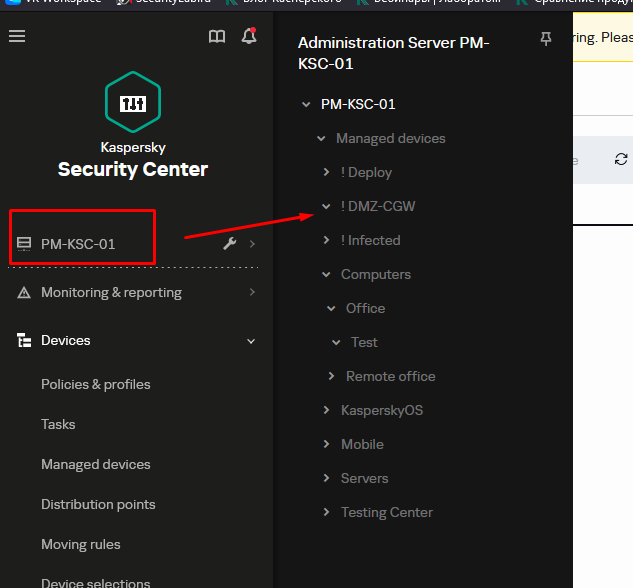
Task: Collapse the Devices section chevron
Action: point(251,341)
